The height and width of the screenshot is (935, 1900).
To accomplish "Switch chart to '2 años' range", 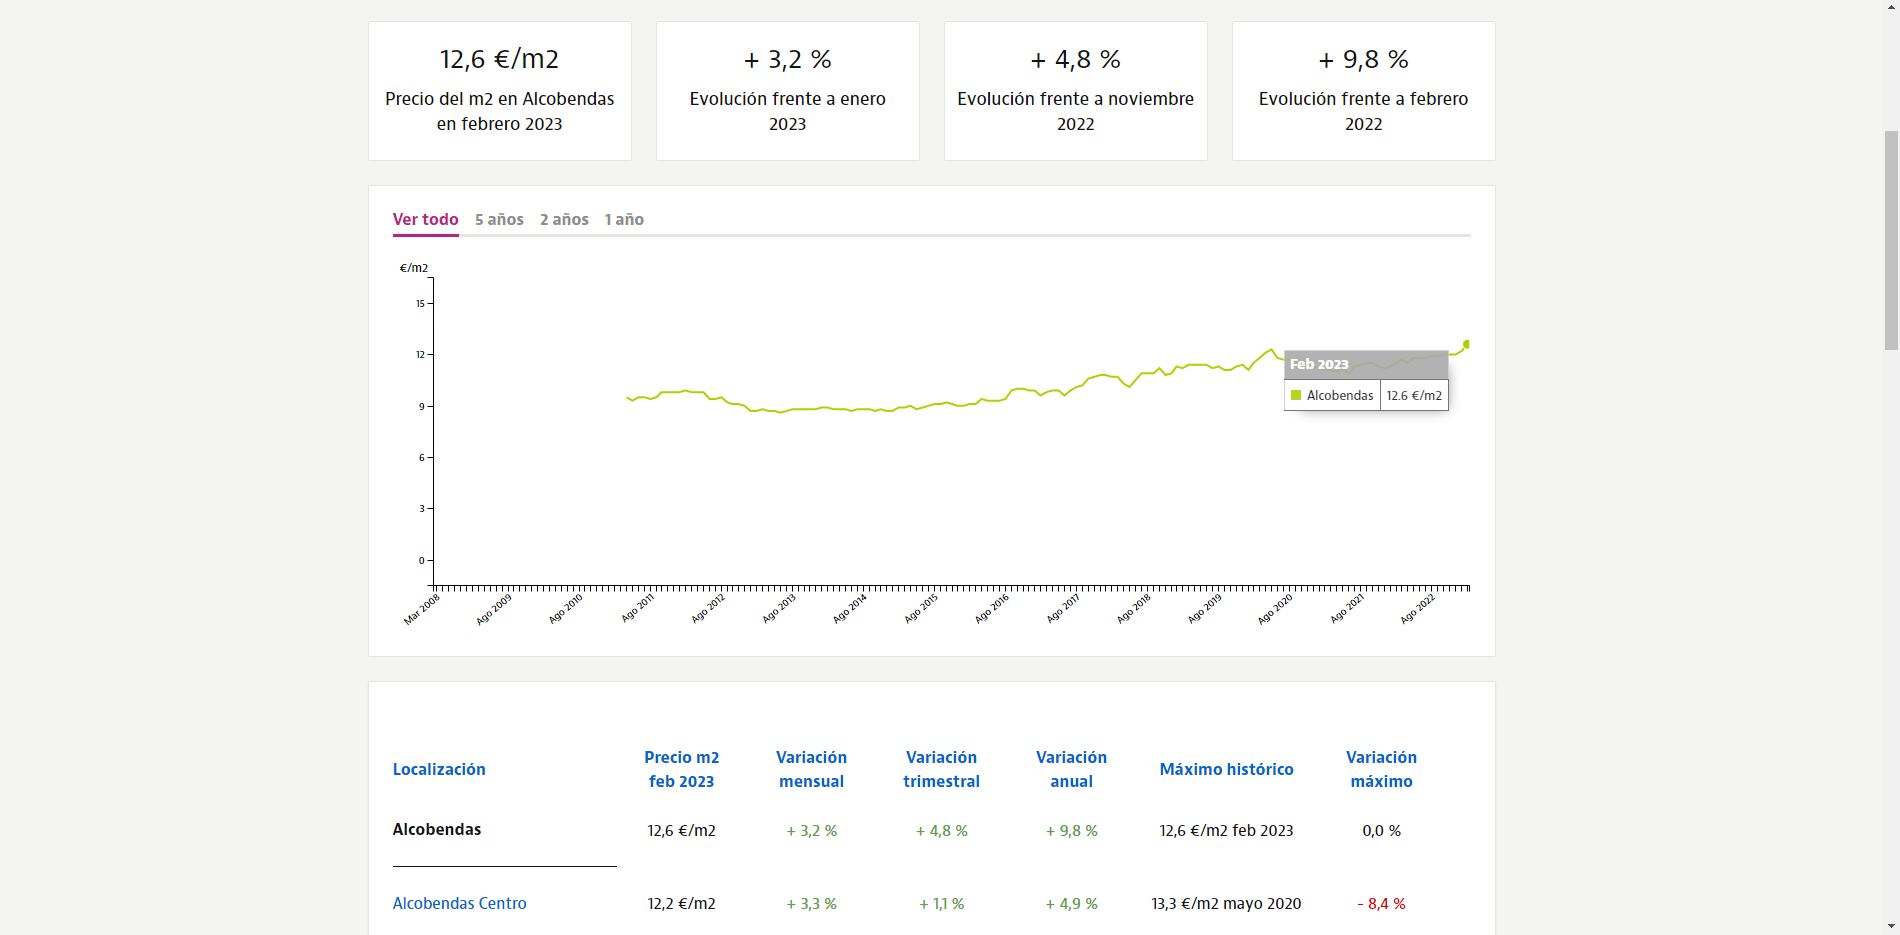I will [564, 219].
